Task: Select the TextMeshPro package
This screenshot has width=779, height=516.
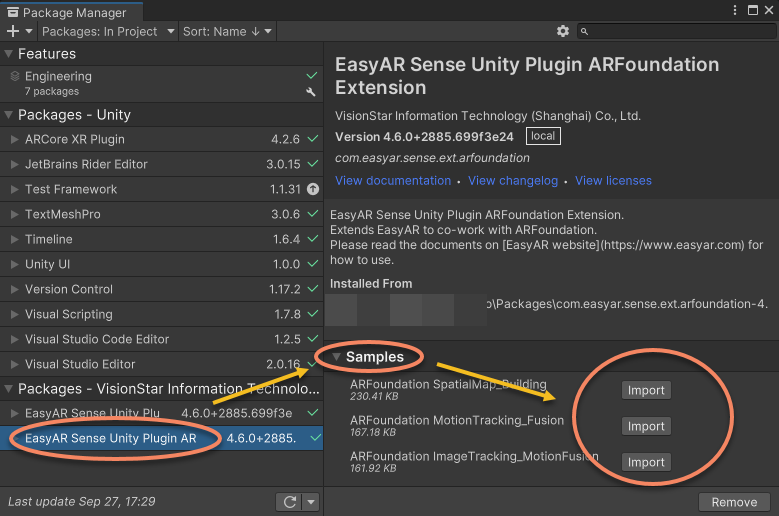Action: tap(161, 214)
